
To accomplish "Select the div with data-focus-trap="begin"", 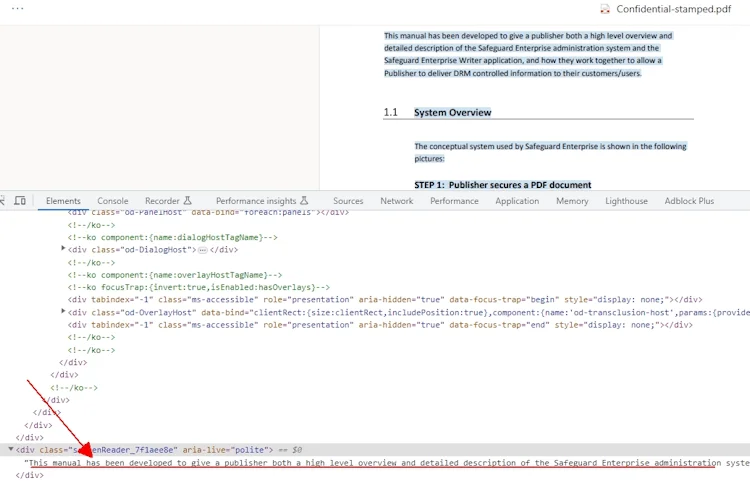I will coord(385,300).
